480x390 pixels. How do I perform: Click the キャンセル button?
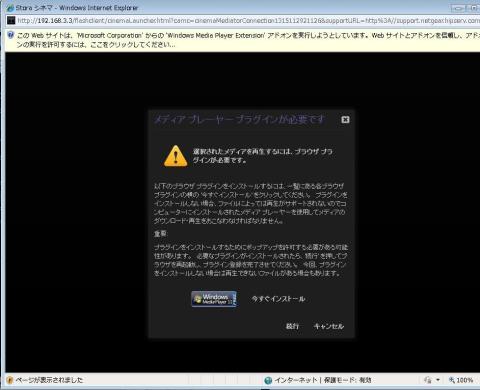(x=329, y=326)
